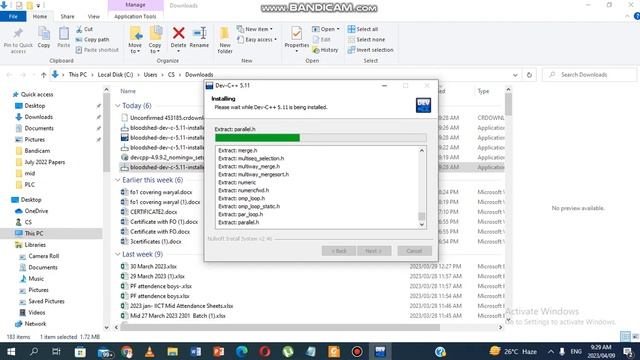Click file list horizontal scrollbar
Image resolution: width=640 pixels, height=360 pixels.
(x=280, y=327)
